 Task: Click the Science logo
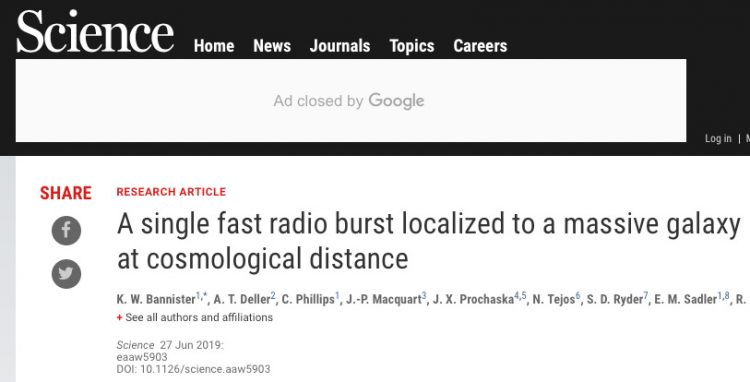pos(95,31)
